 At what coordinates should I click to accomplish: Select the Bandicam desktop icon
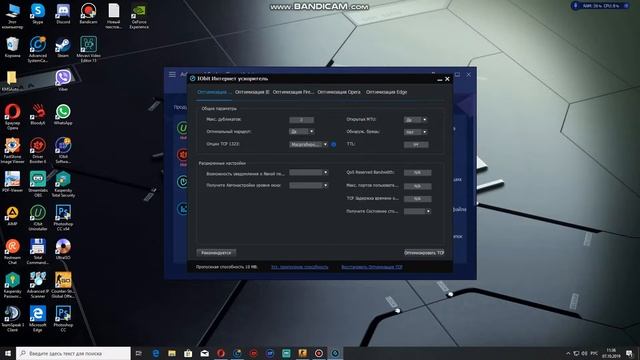(x=88, y=13)
